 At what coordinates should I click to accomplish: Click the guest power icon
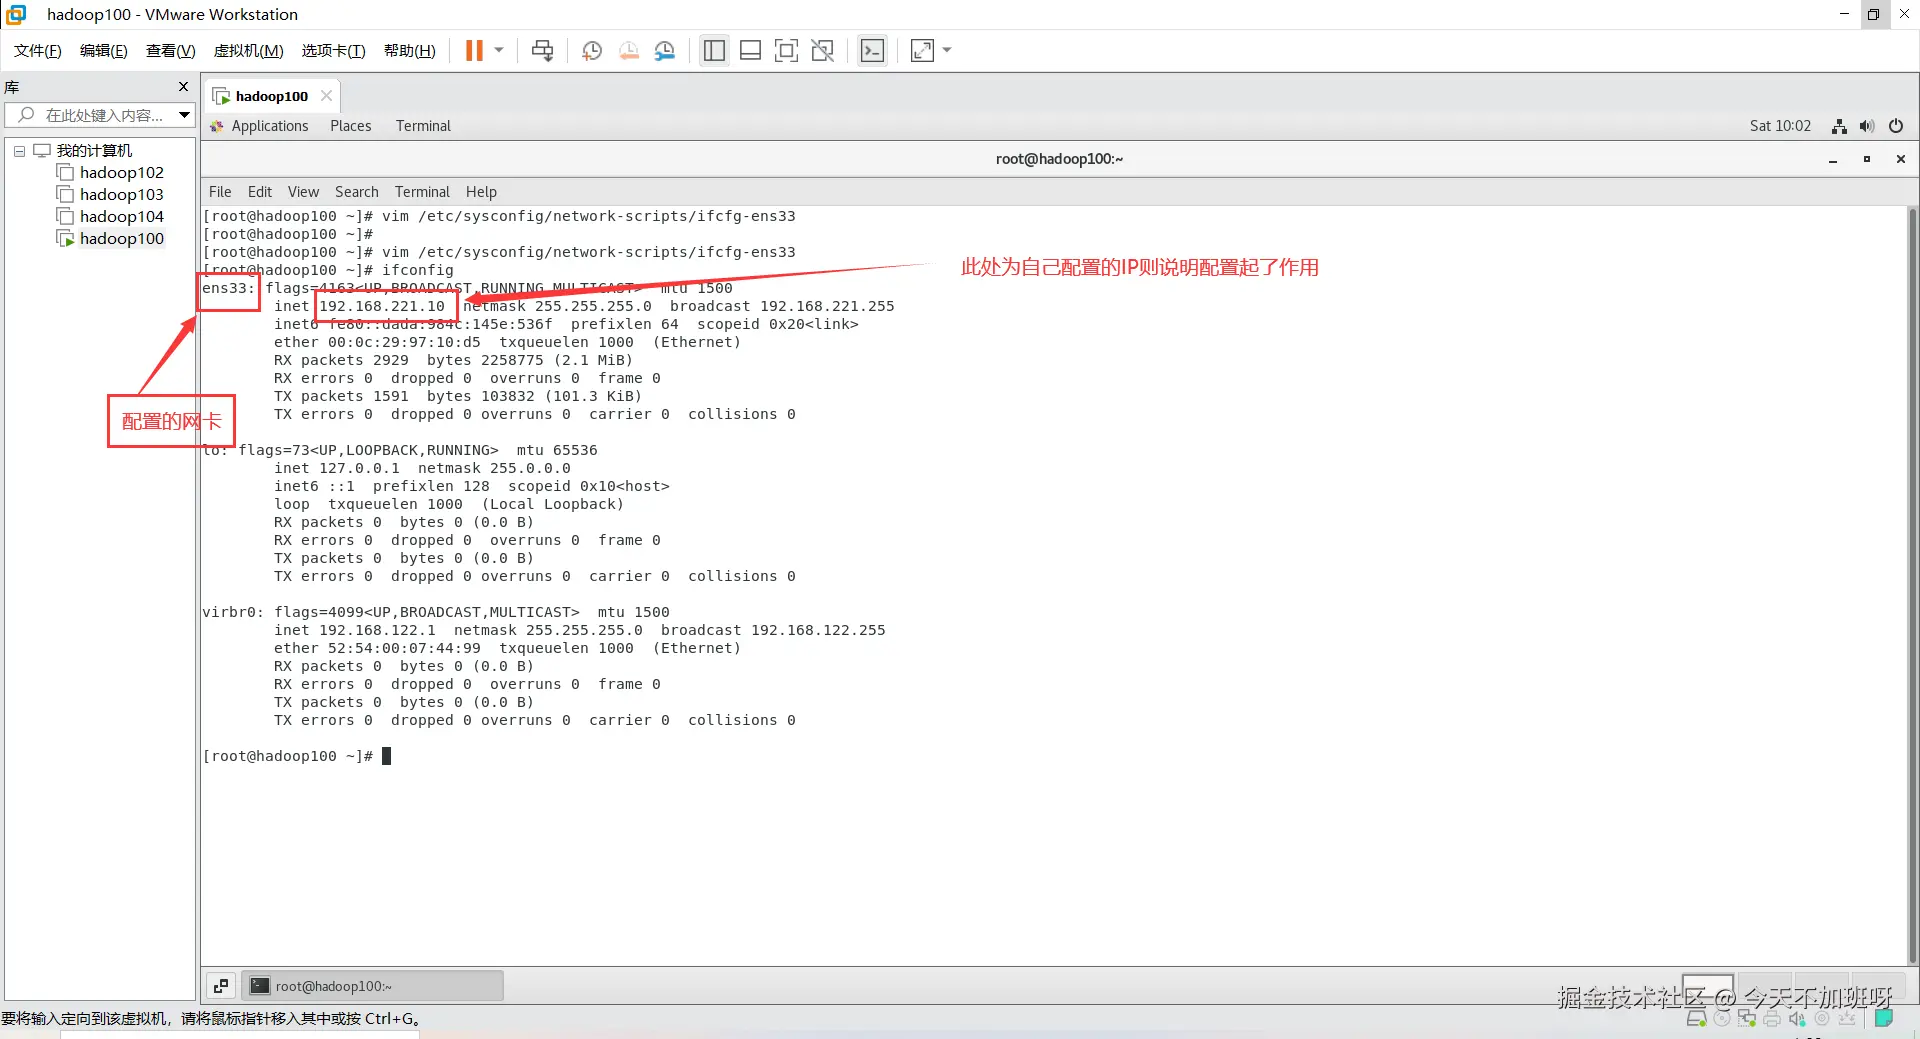click(1896, 126)
